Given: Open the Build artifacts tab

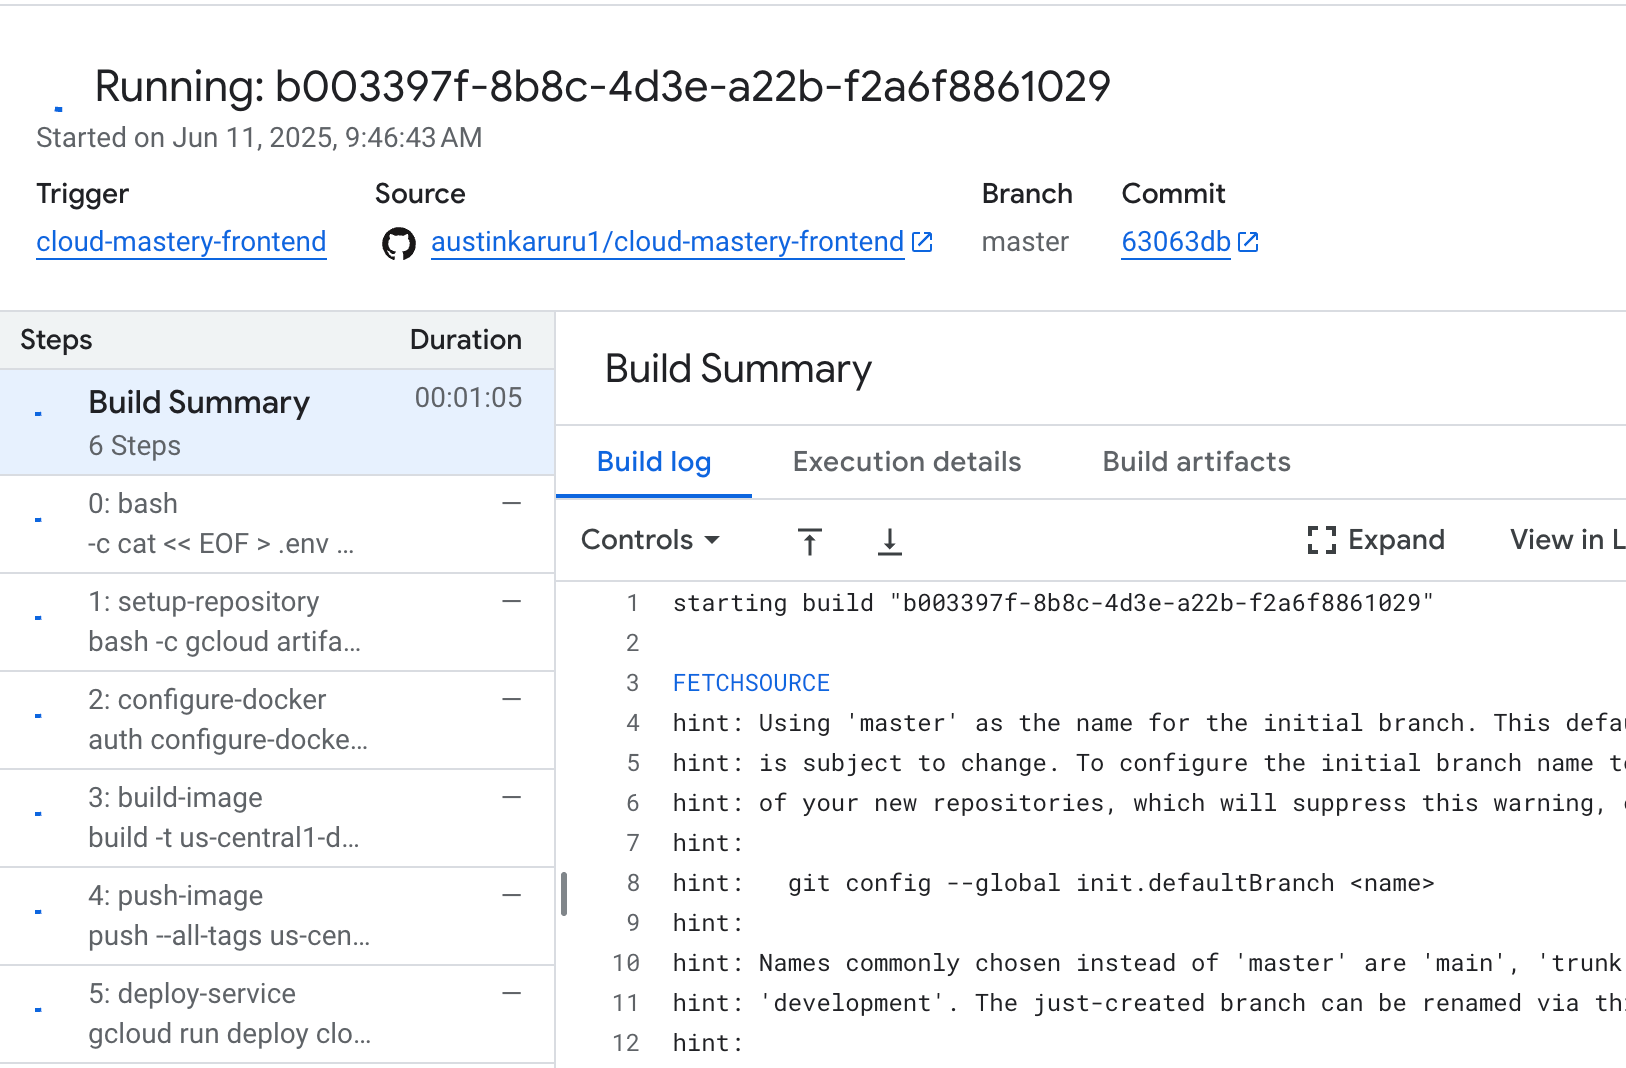Looking at the screenshot, I should (x=1195, y=461).
